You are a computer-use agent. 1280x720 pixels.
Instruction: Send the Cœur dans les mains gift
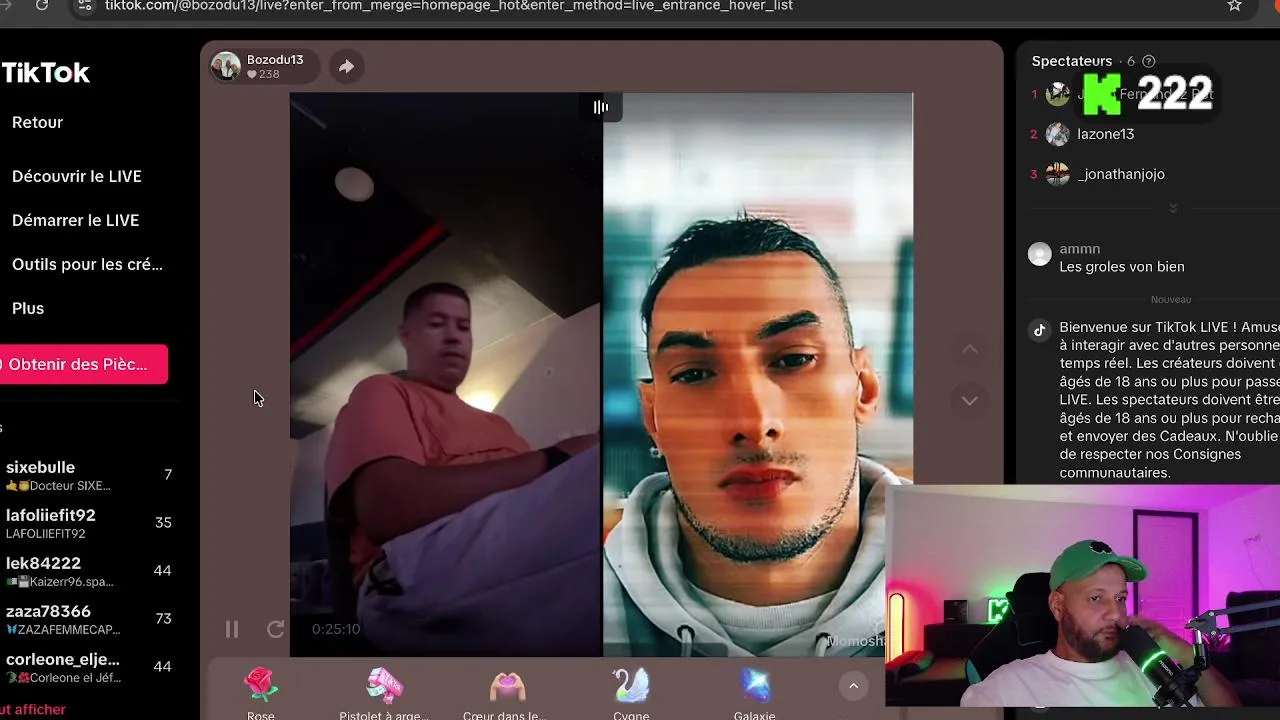(x=507, y=692)
